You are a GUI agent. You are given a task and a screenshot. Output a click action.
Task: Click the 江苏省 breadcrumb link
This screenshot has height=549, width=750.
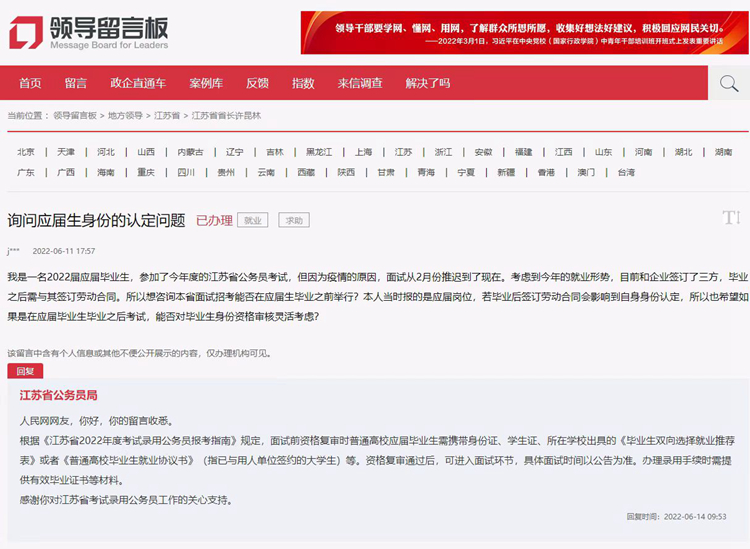pyautogui.click(x=167, y=116)
